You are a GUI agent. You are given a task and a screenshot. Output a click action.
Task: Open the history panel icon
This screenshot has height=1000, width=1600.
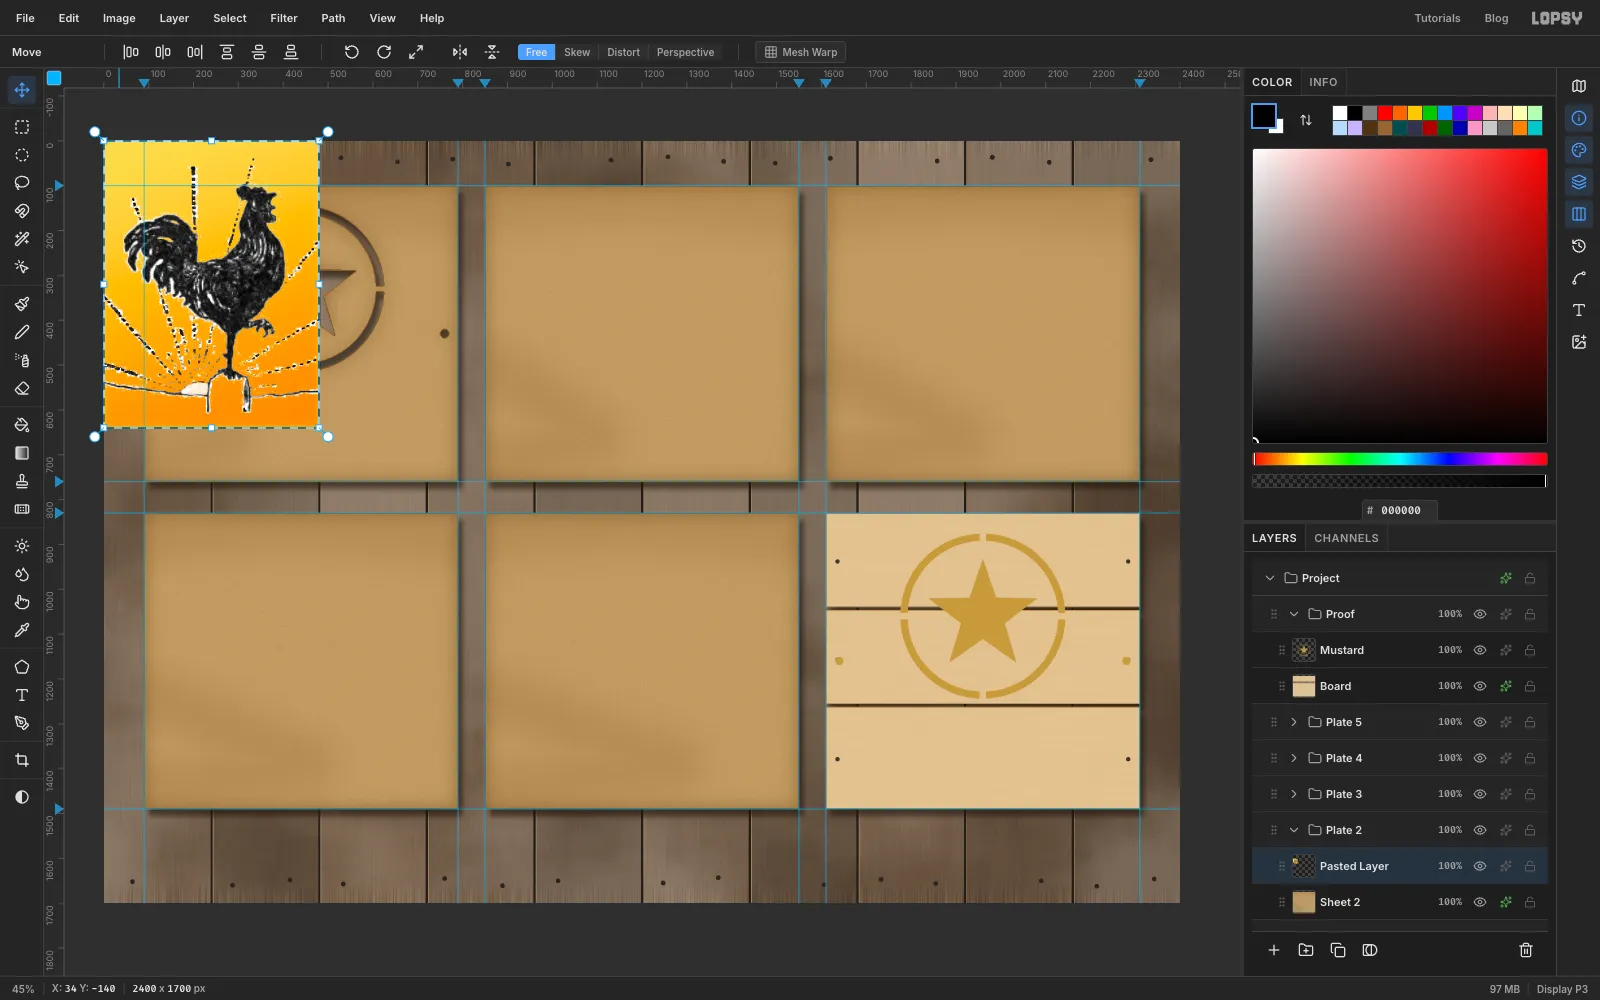coord(1579,246)
